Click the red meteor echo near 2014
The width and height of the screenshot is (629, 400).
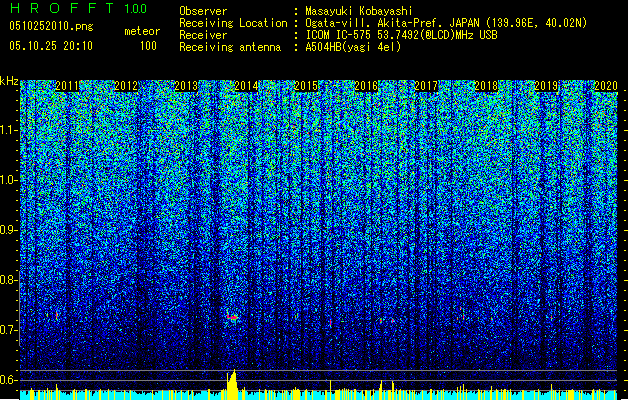pyautogui.click(x=232, y=317)
